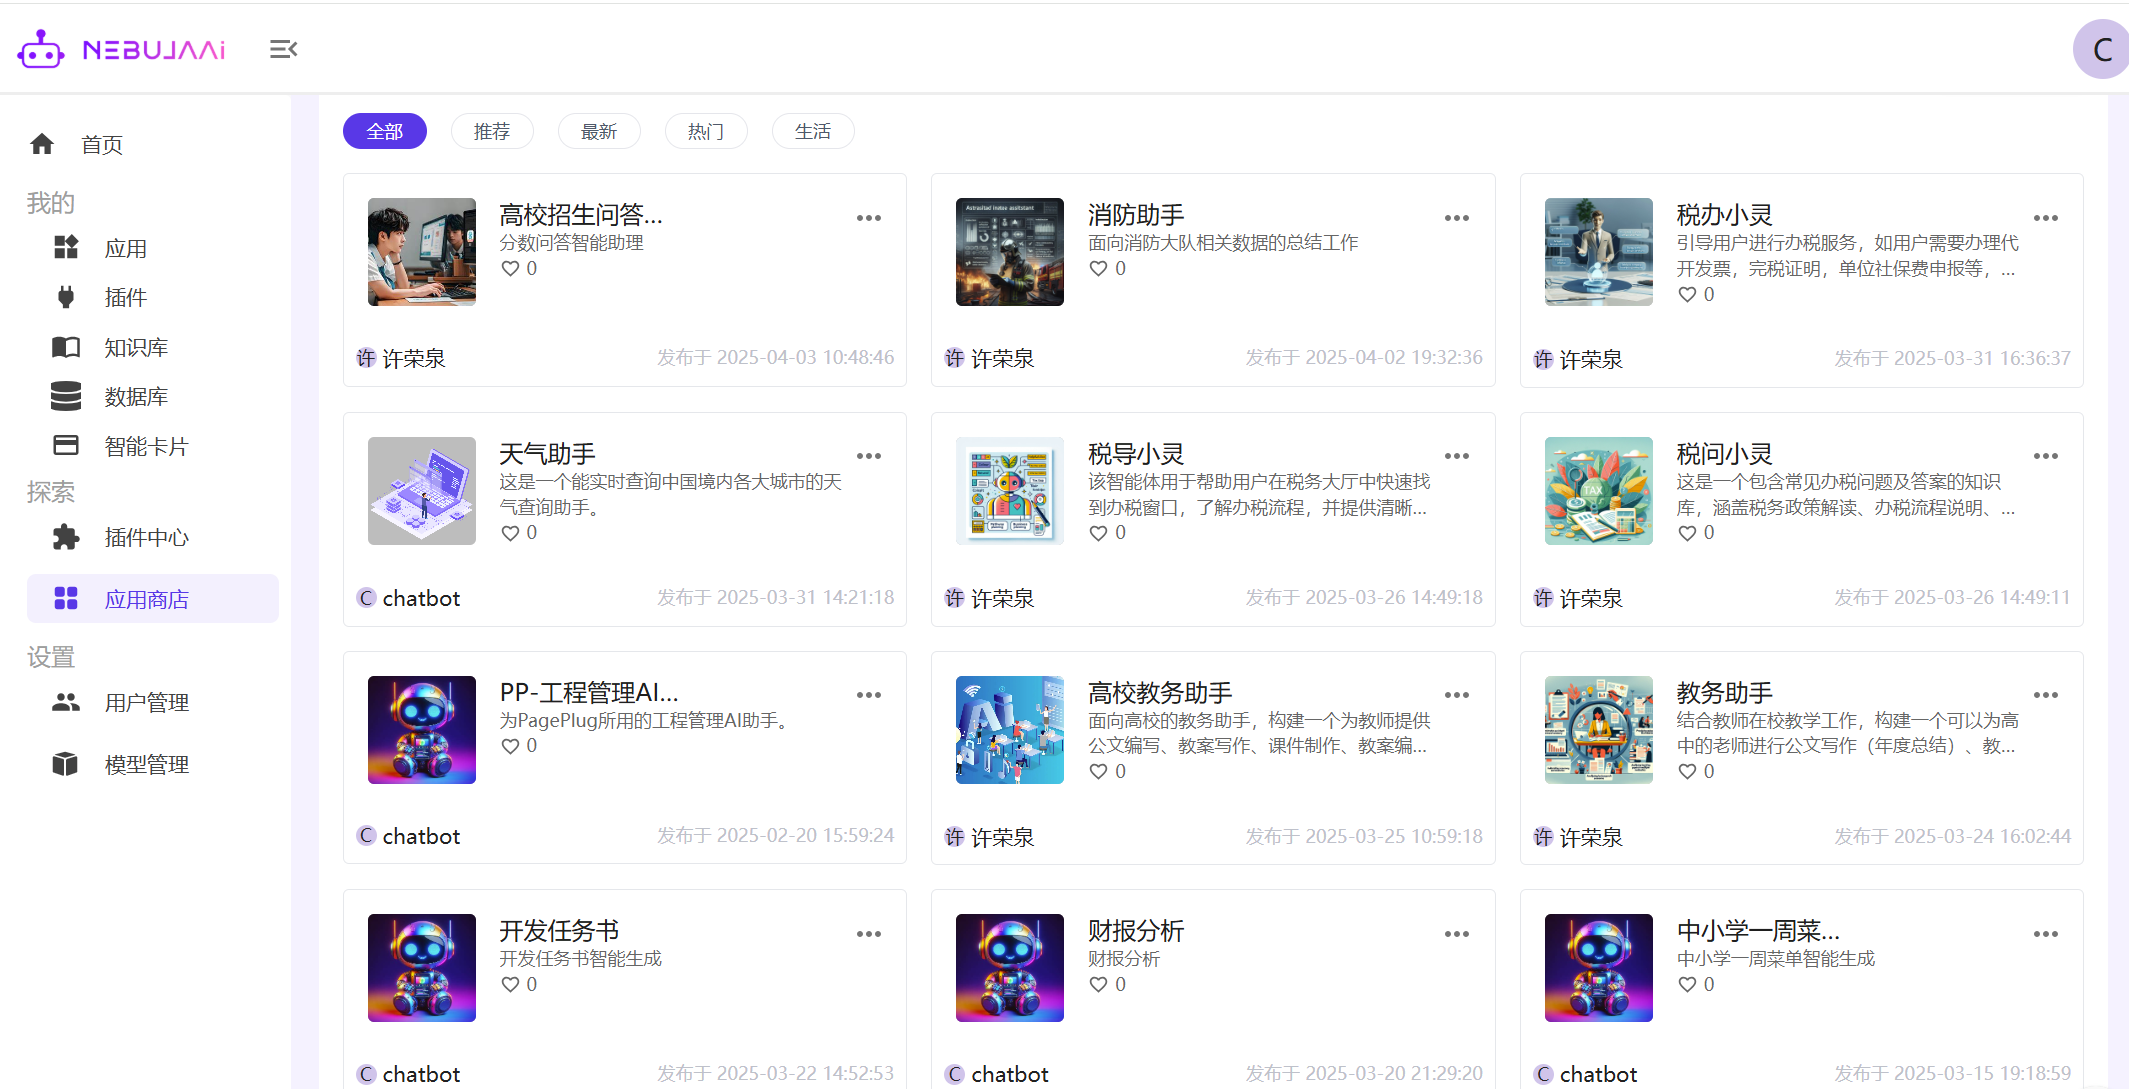Switch to the 推荐 filter tab
The width and height of the screenshot is (2129, 1089).
(491, 131)
